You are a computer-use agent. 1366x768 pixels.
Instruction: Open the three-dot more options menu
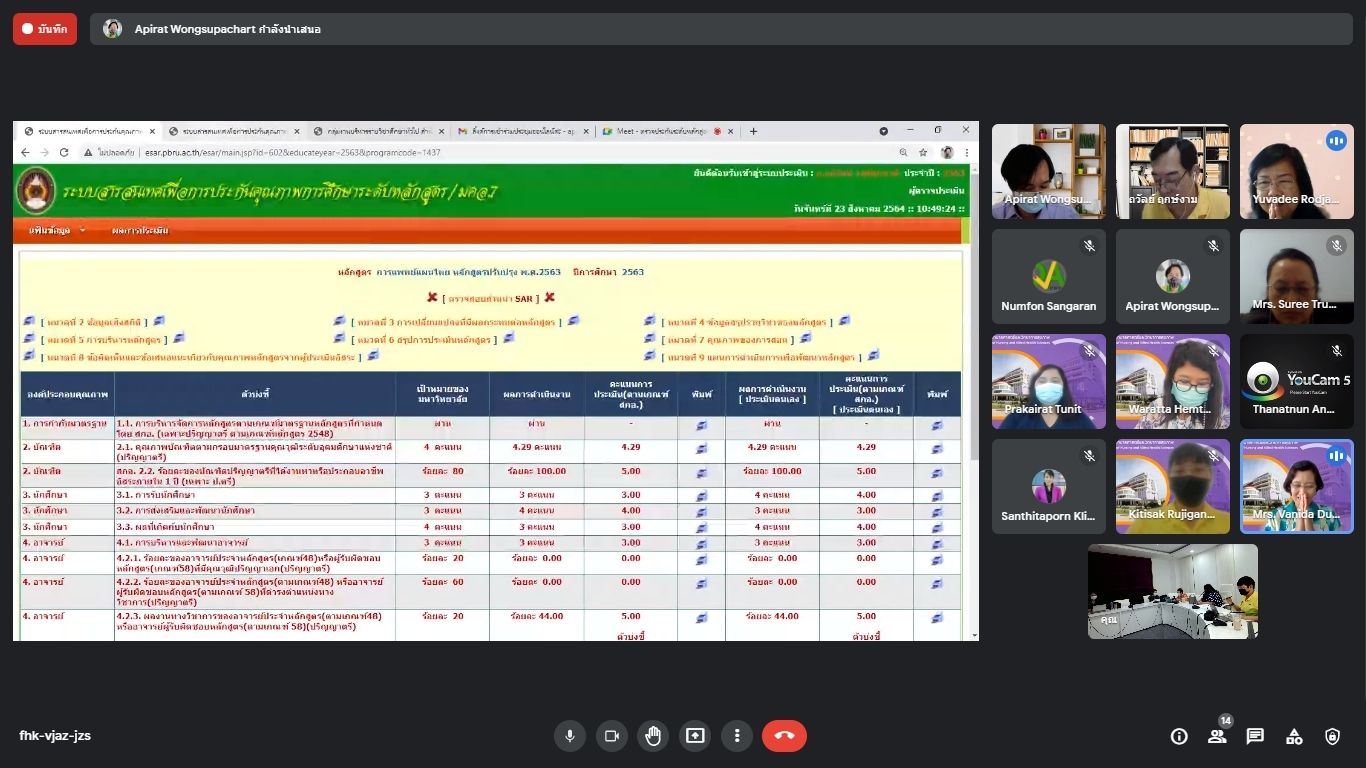(x=737, y=736)
